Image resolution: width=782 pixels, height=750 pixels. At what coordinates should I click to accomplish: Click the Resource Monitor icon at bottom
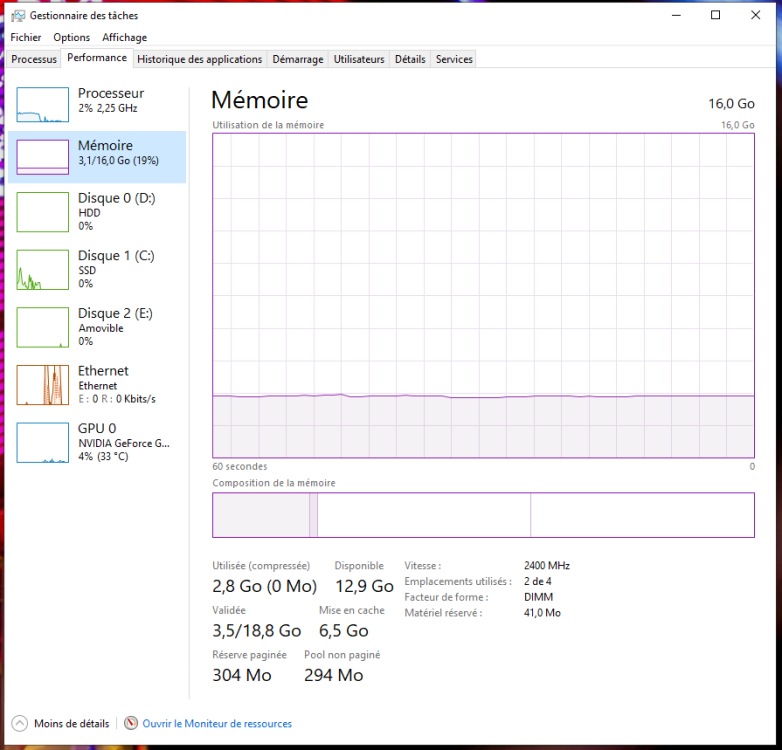tap(131, 723)
